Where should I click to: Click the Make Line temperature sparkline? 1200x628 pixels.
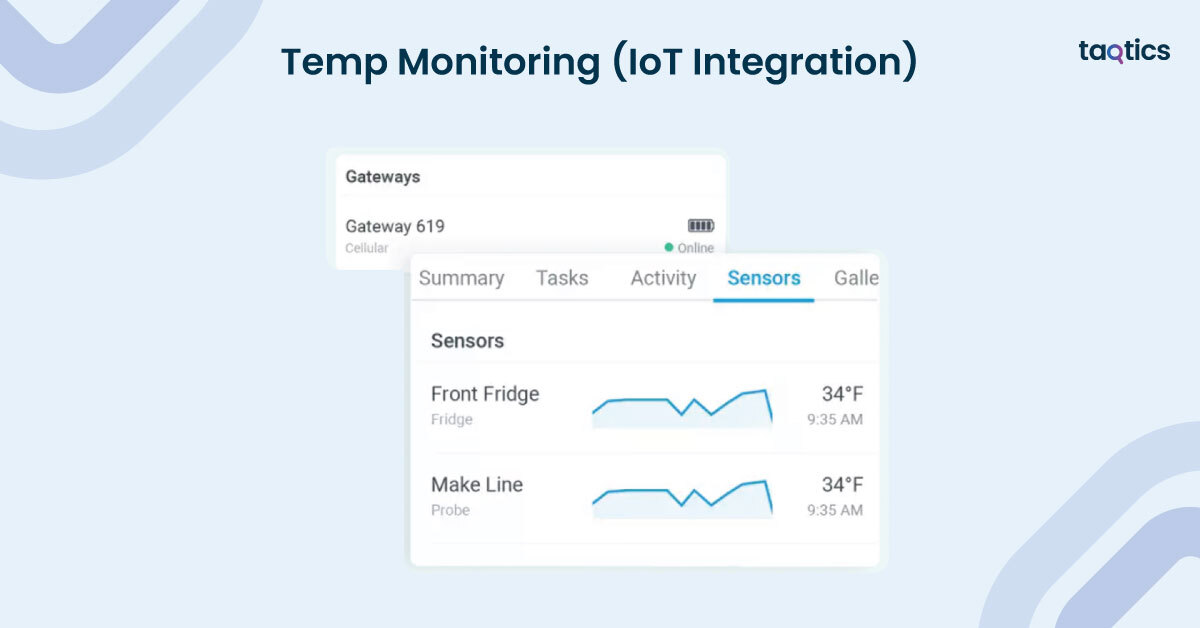[682, 496]
